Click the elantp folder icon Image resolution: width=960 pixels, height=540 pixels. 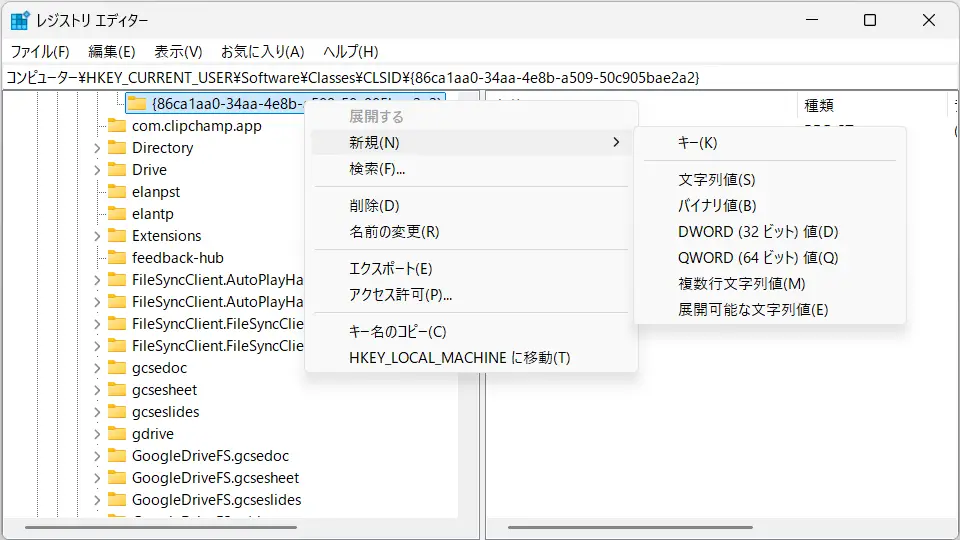[117, 214]
